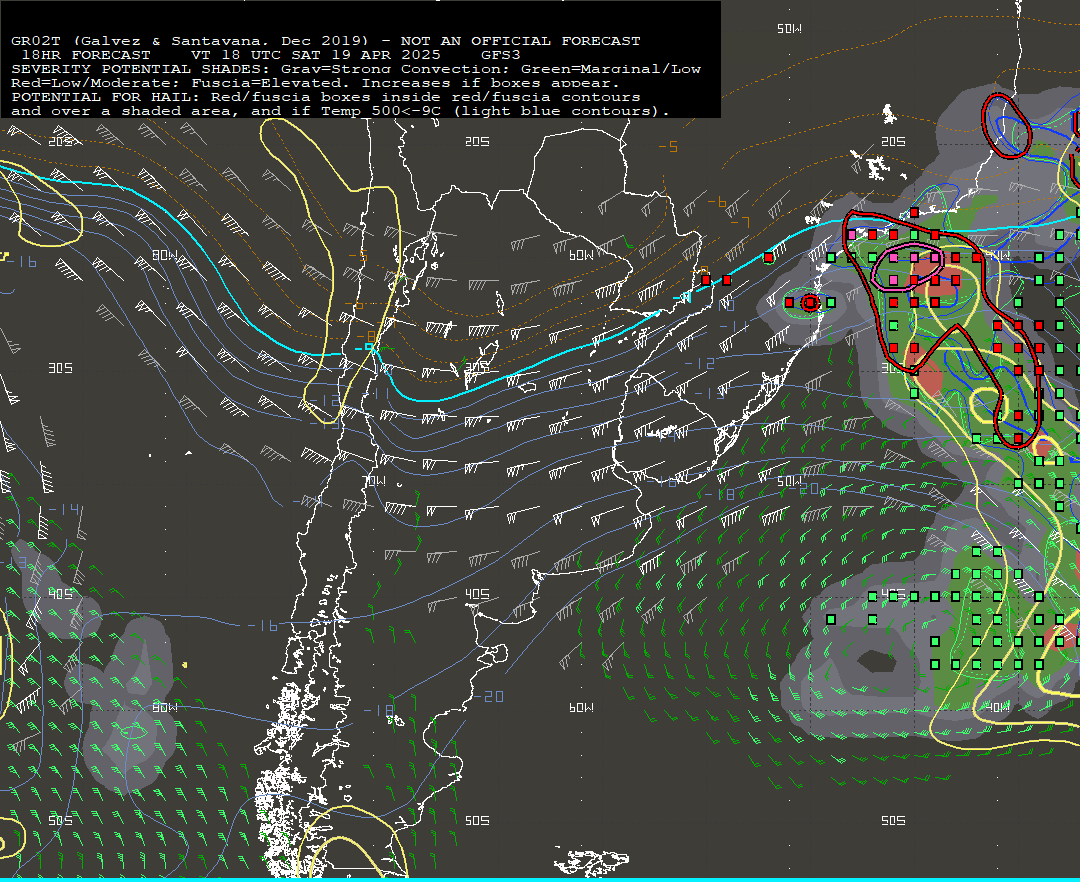Click valid time 'VT 18 UTC SAT 19 APR 2025'
Image resolution: width=1080 pixels, height=882 pixels.
pos(315,55)
